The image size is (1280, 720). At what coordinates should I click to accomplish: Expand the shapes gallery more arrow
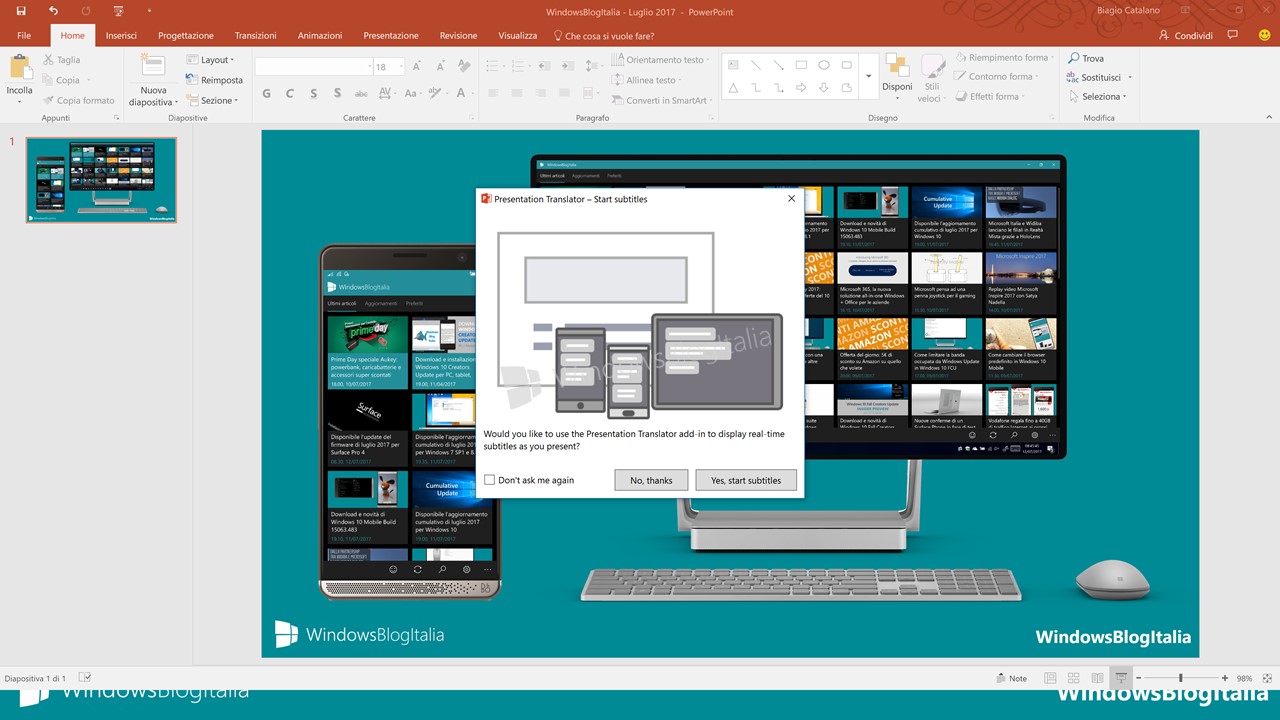[x=868, y=77]
